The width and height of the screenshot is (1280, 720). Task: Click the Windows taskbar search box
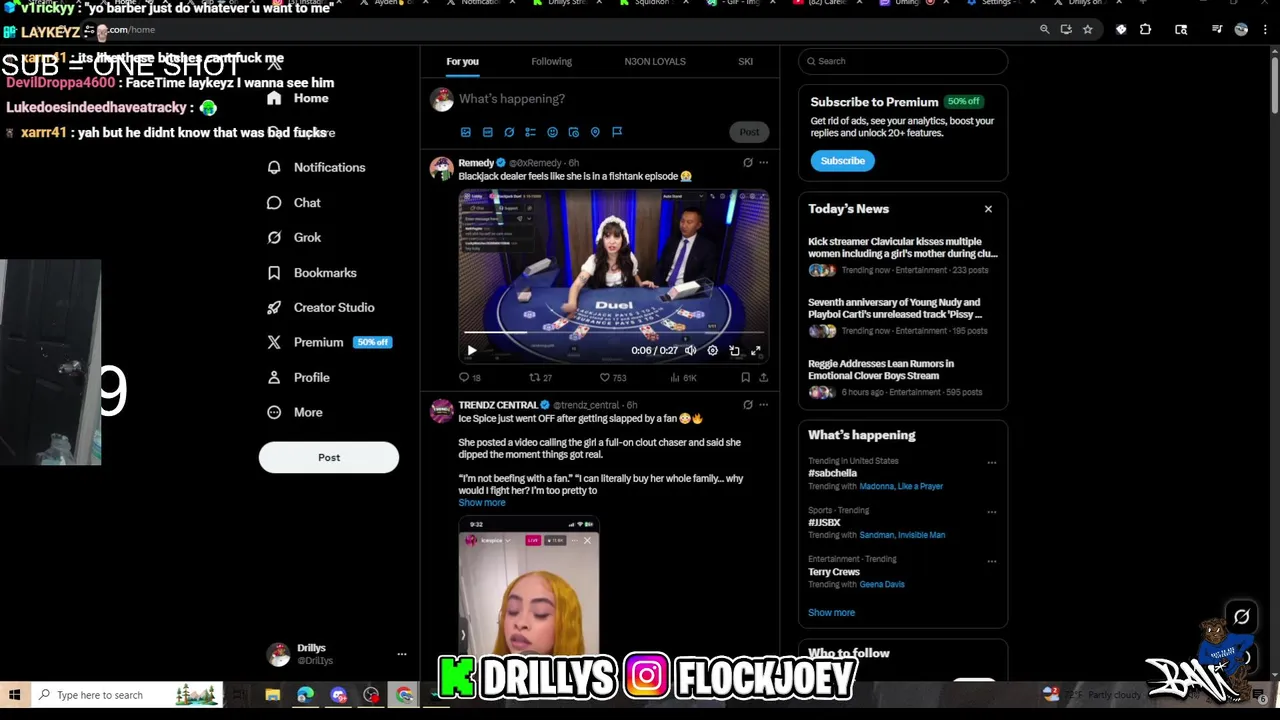coord(126,695)
